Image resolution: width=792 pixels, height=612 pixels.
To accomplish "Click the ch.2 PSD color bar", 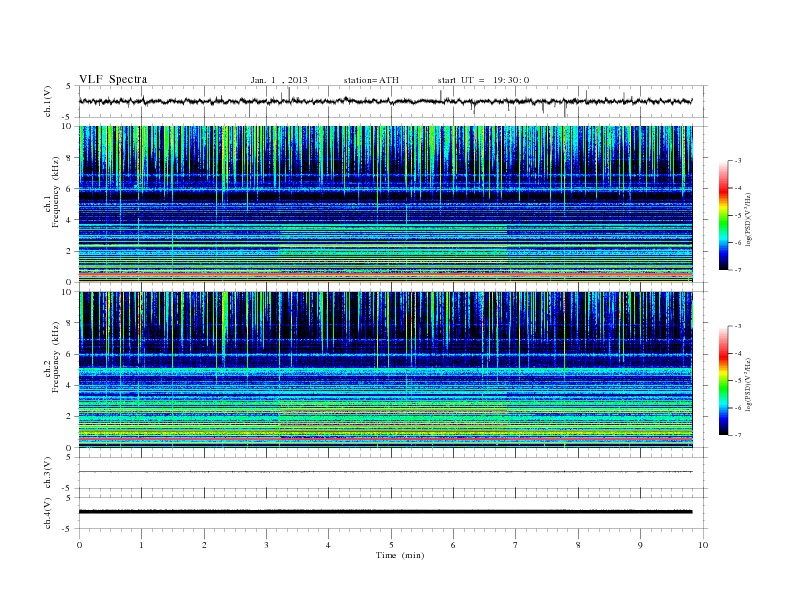I will click(x=723, y=380).
